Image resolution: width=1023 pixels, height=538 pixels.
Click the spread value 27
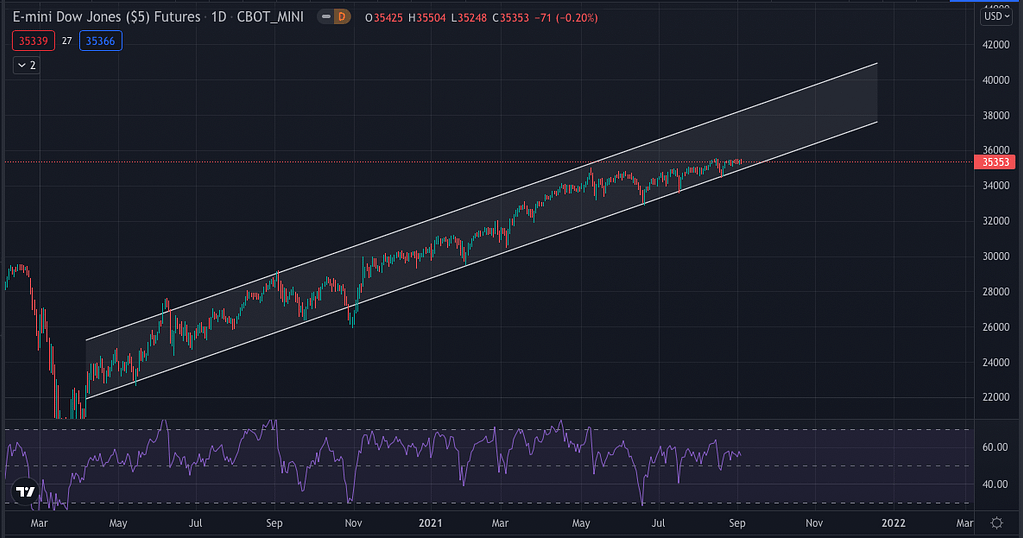click(x=67, y=41)
